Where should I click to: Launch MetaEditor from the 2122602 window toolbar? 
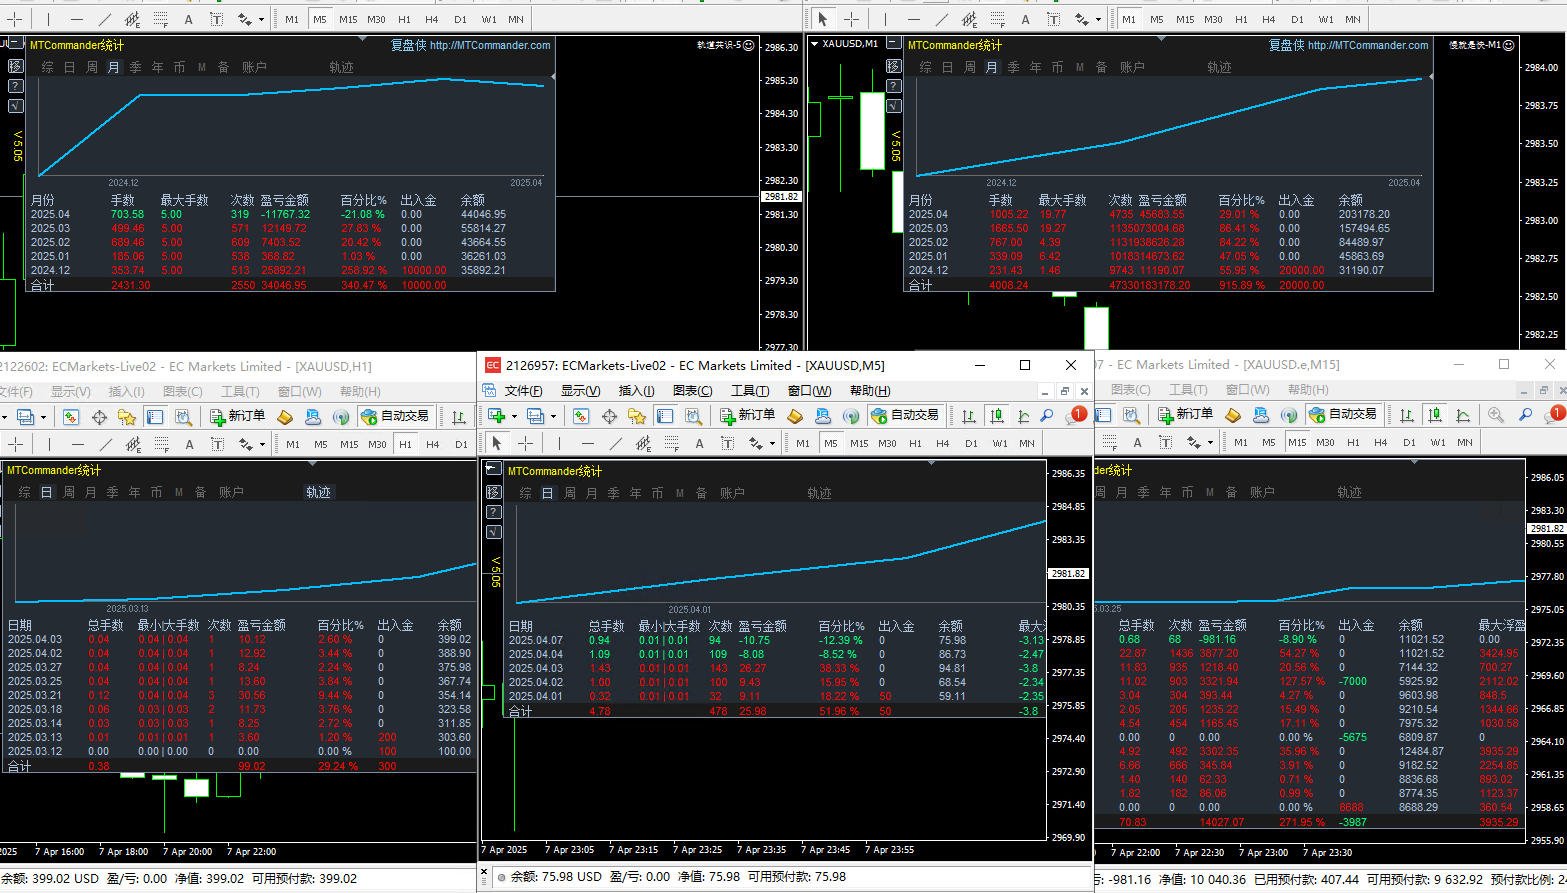[x=285, y=416]
